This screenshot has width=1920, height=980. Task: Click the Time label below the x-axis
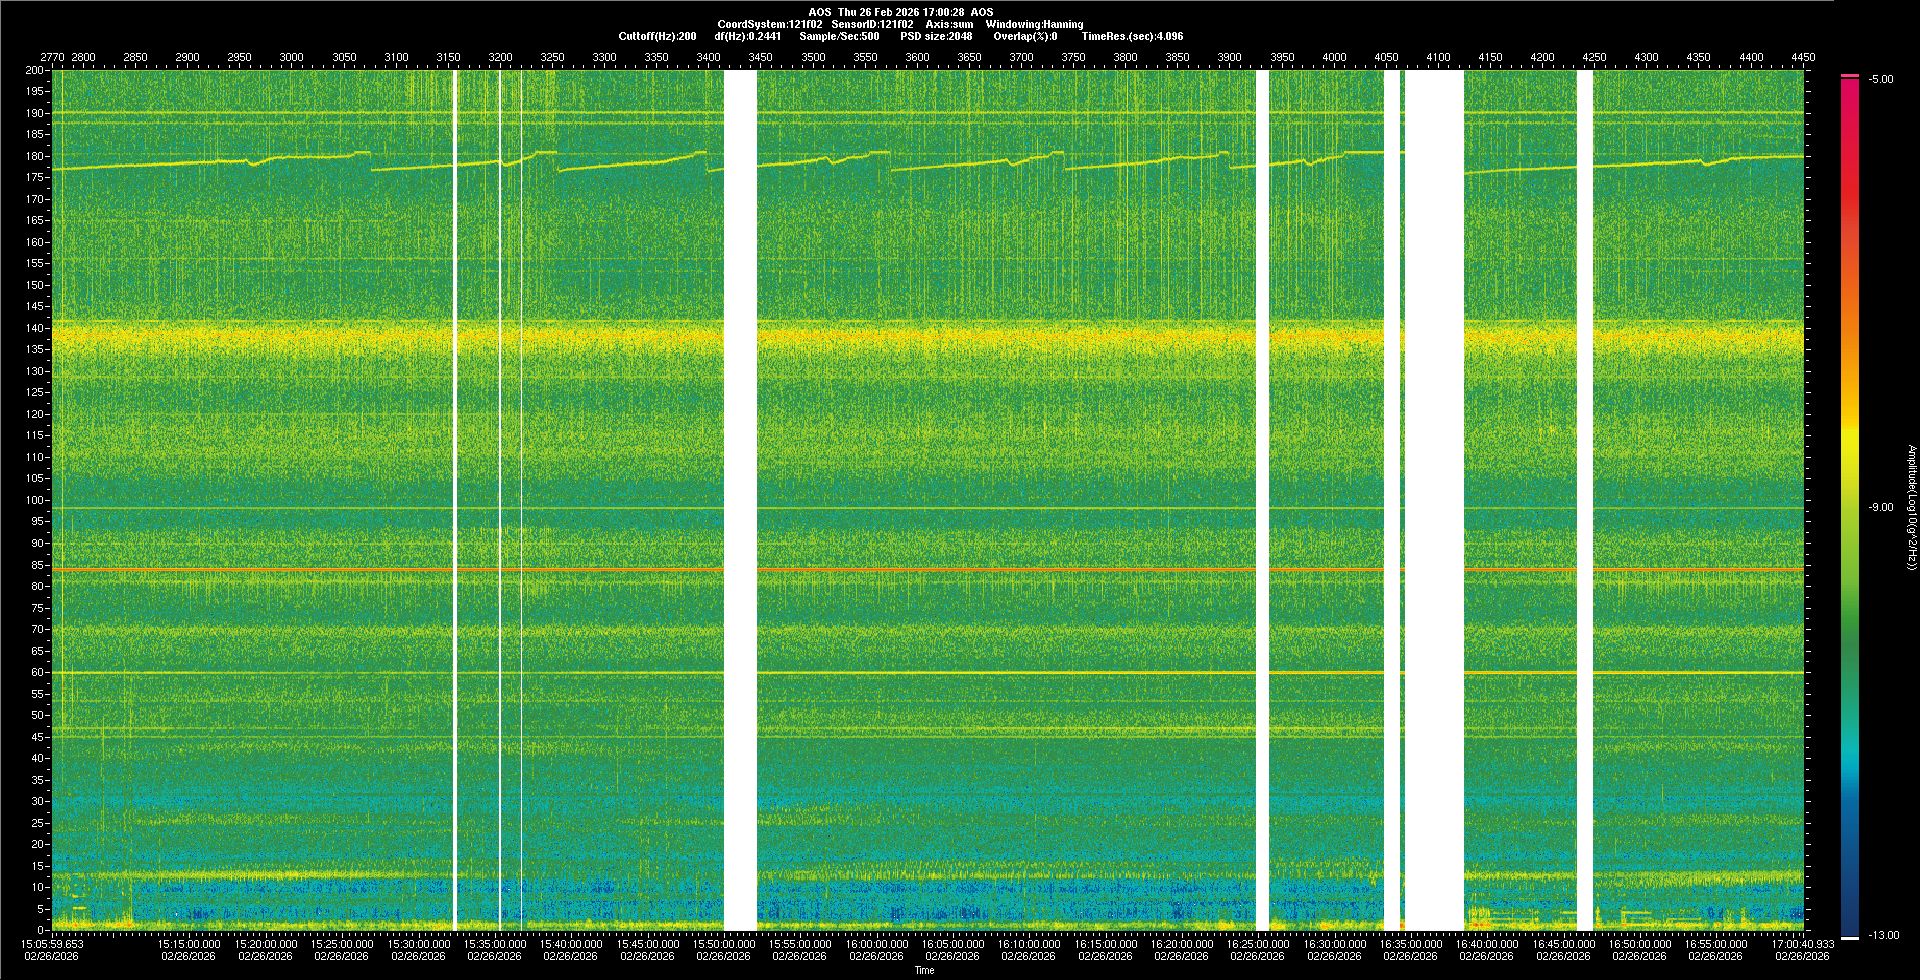coord(924,970)
